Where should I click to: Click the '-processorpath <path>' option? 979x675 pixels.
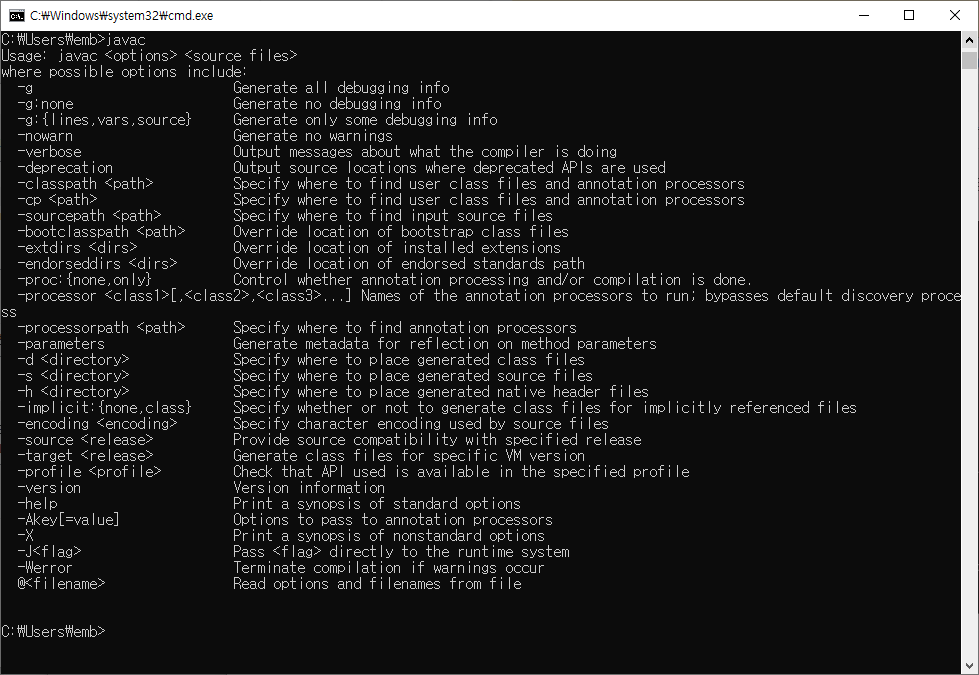pos(101,328)
